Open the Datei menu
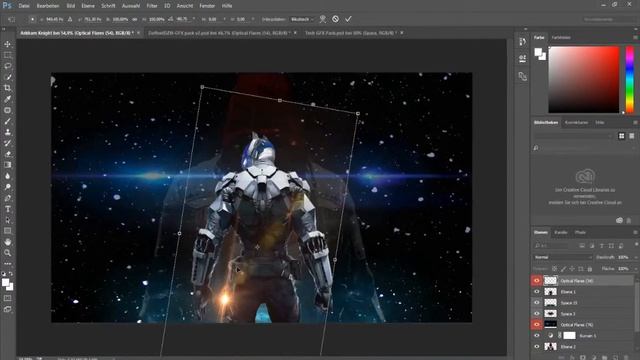The width and height of the screenshot is (640, 360). (x=24, y=6)
